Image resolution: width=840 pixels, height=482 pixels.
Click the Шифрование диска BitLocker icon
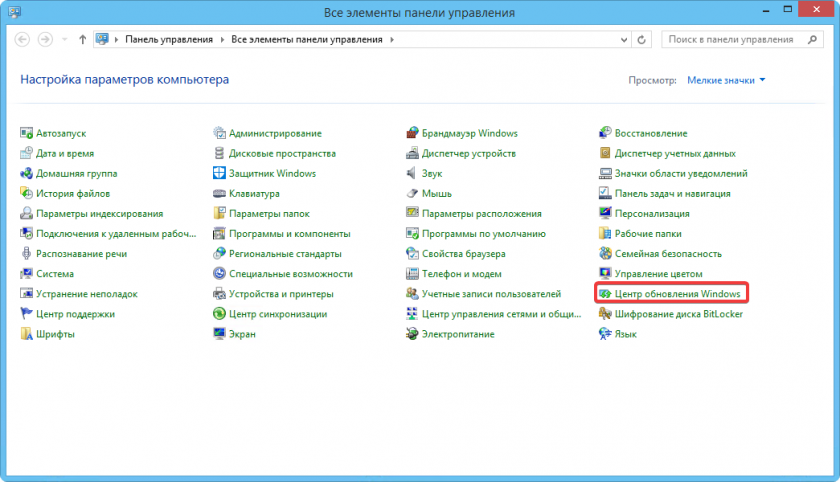click(606, 314)
